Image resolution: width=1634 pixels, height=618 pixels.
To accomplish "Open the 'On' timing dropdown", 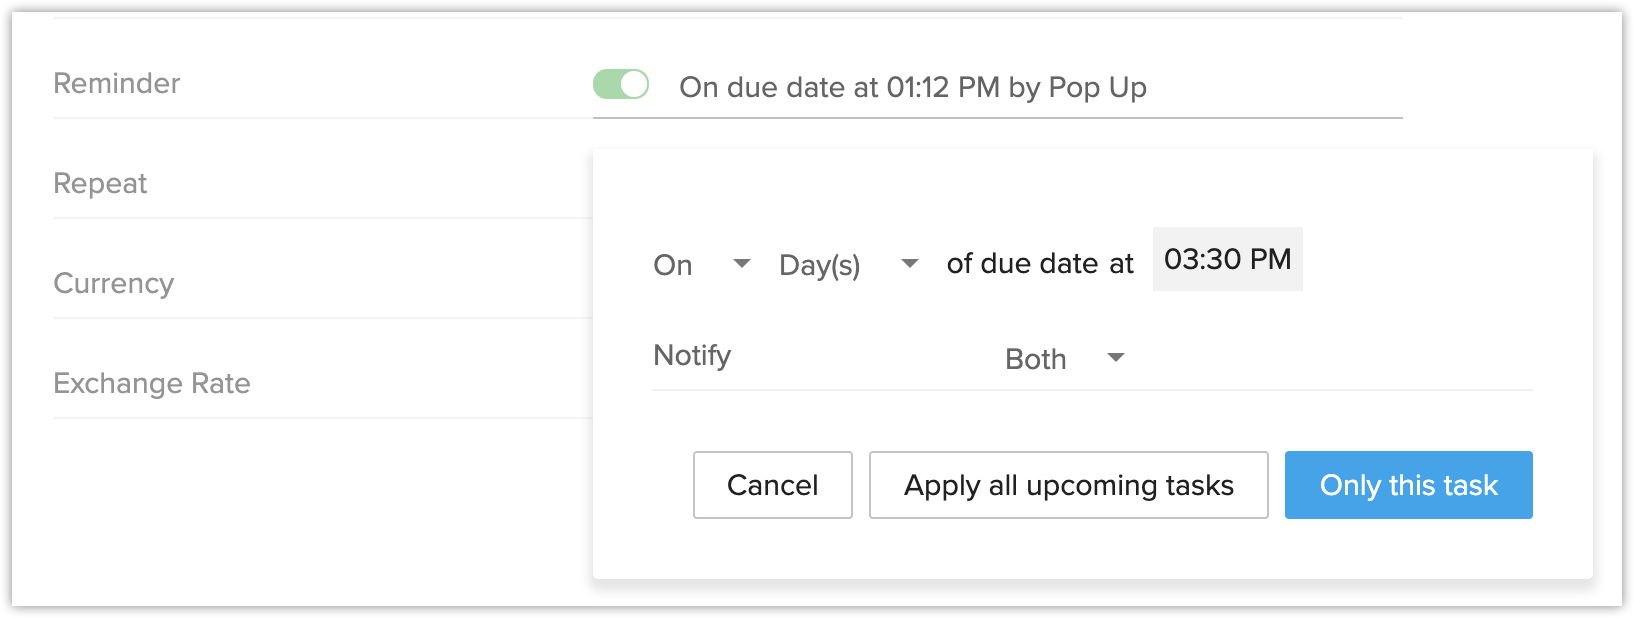I will click(x=700, y=265).
